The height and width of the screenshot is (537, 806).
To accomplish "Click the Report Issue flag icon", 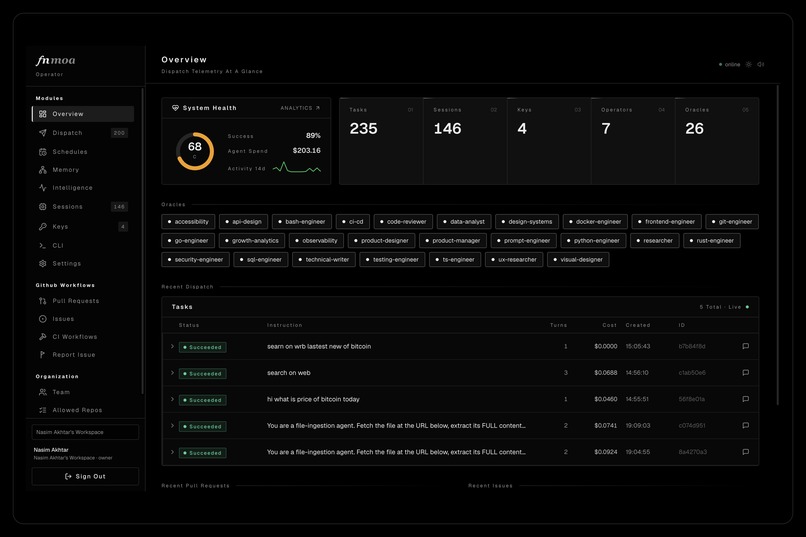I will 43,355.
